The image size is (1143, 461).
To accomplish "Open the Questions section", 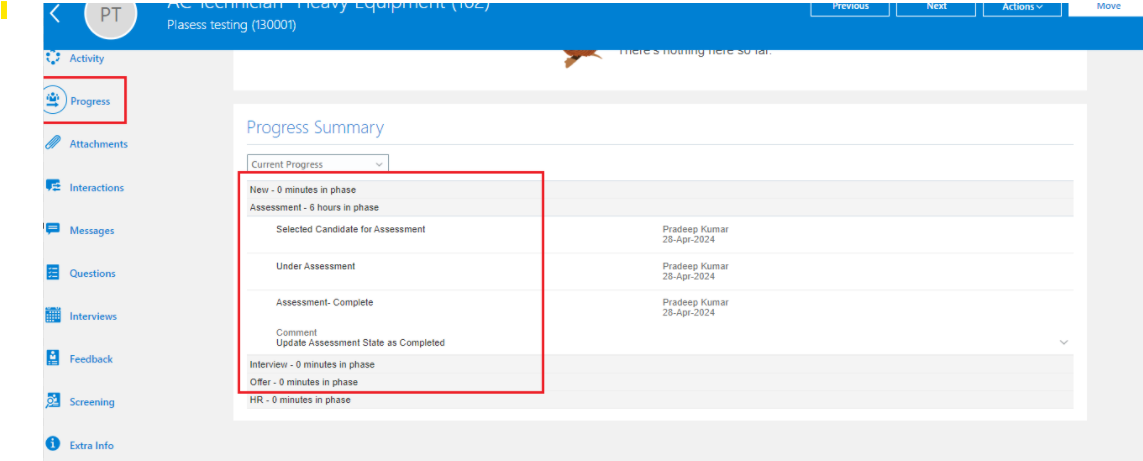I will pos(93,274).
